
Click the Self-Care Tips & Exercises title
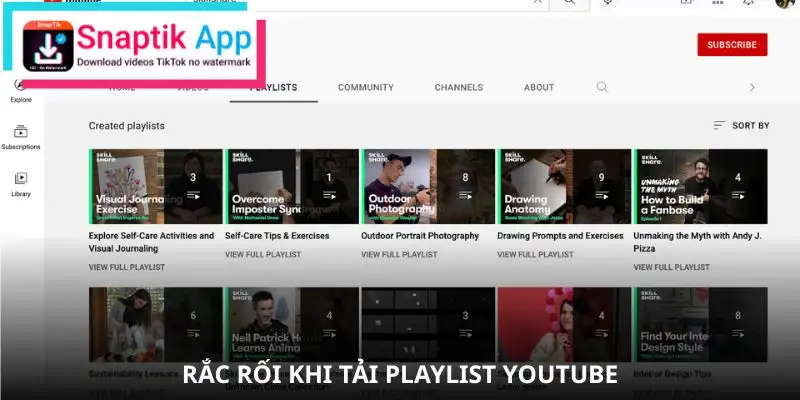click(x=277, y=236)
